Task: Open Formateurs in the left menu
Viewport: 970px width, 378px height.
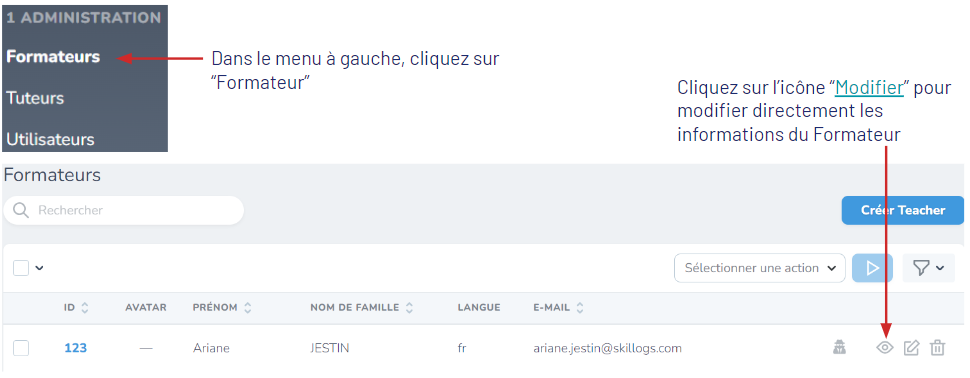Action: click(x=53, y=57)
